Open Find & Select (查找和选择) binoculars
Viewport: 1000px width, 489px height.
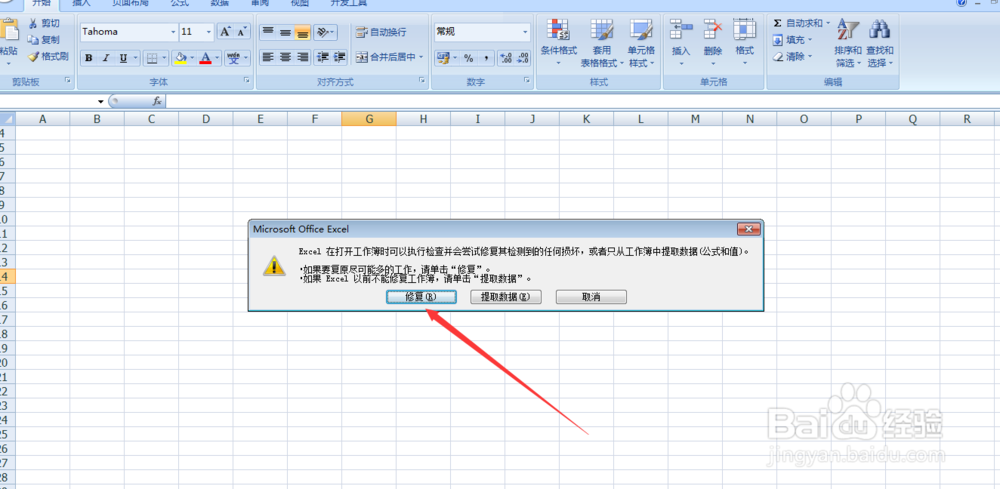coord(880,42)
